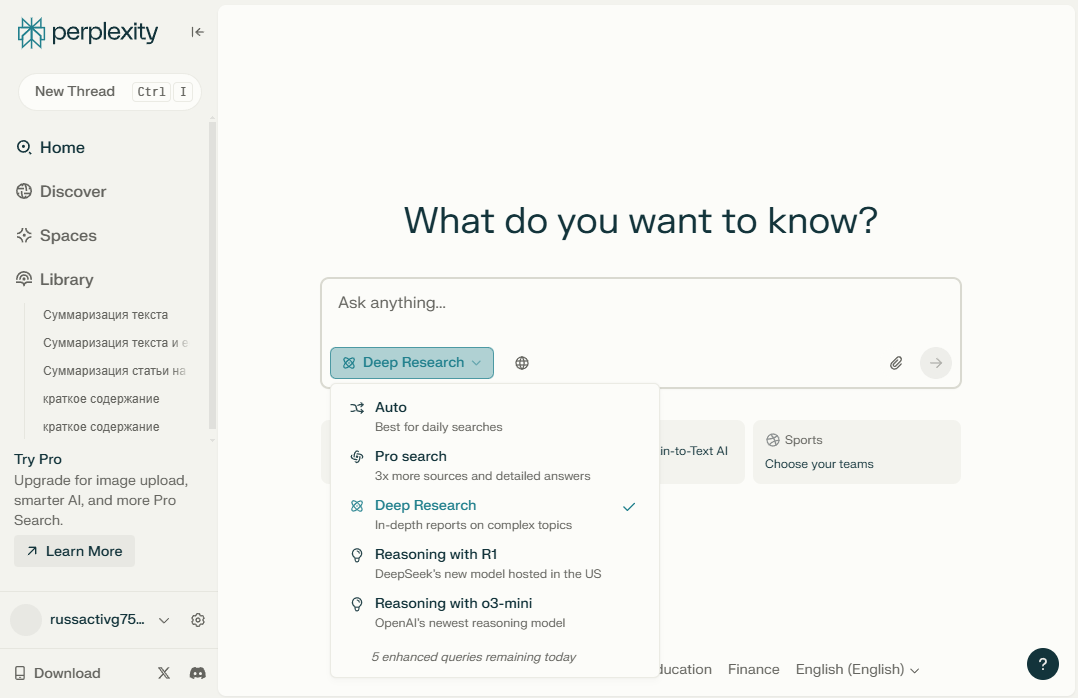1078x698 pixels.
Task: Open thread 'Суммаризация текста'
Action: coord(105,315)
